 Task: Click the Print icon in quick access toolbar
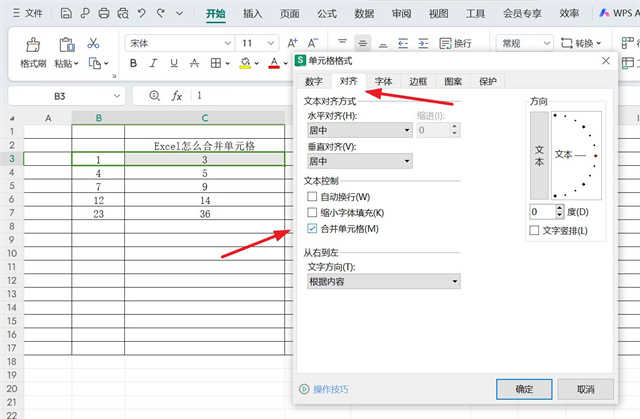coord(104,13)
